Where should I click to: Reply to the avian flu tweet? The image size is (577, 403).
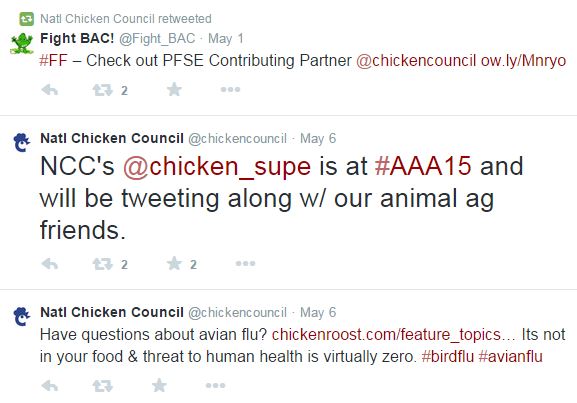50,386
